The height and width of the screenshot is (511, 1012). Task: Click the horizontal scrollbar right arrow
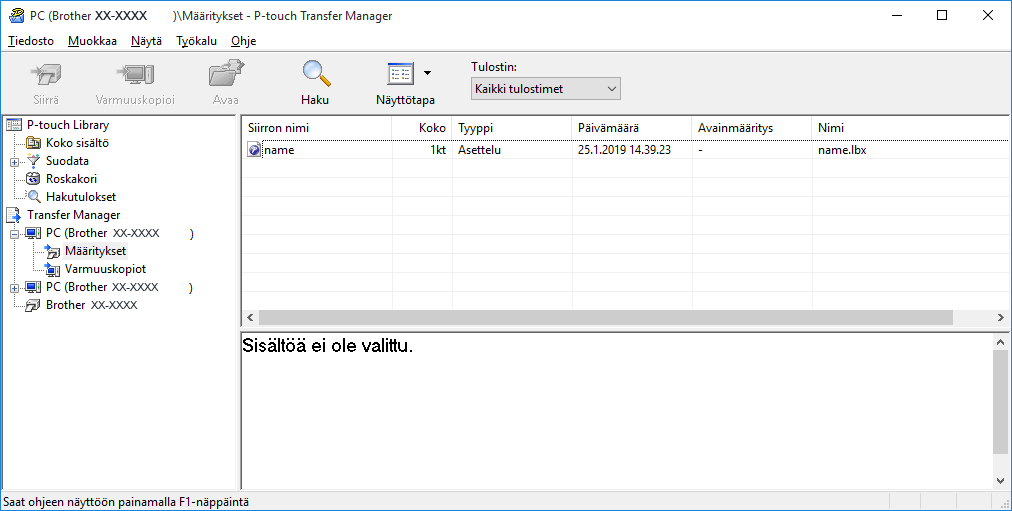[x=1000, y=317]
